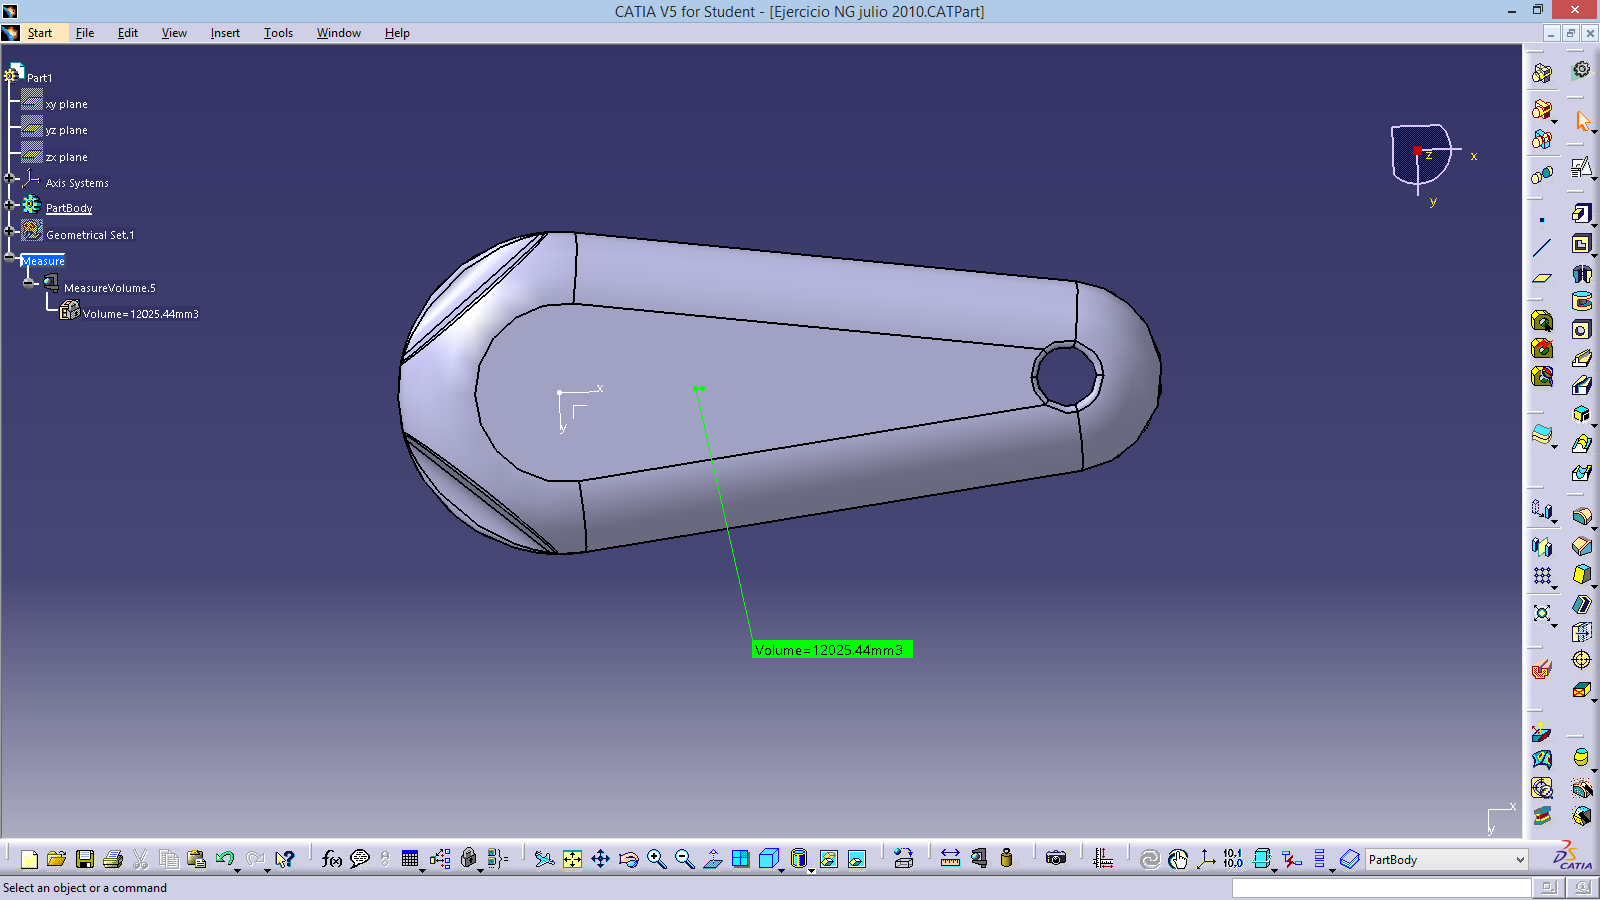Open a file with the folder icon
Viewport: 1600px width, 900px height.
(x=57, y=859)
